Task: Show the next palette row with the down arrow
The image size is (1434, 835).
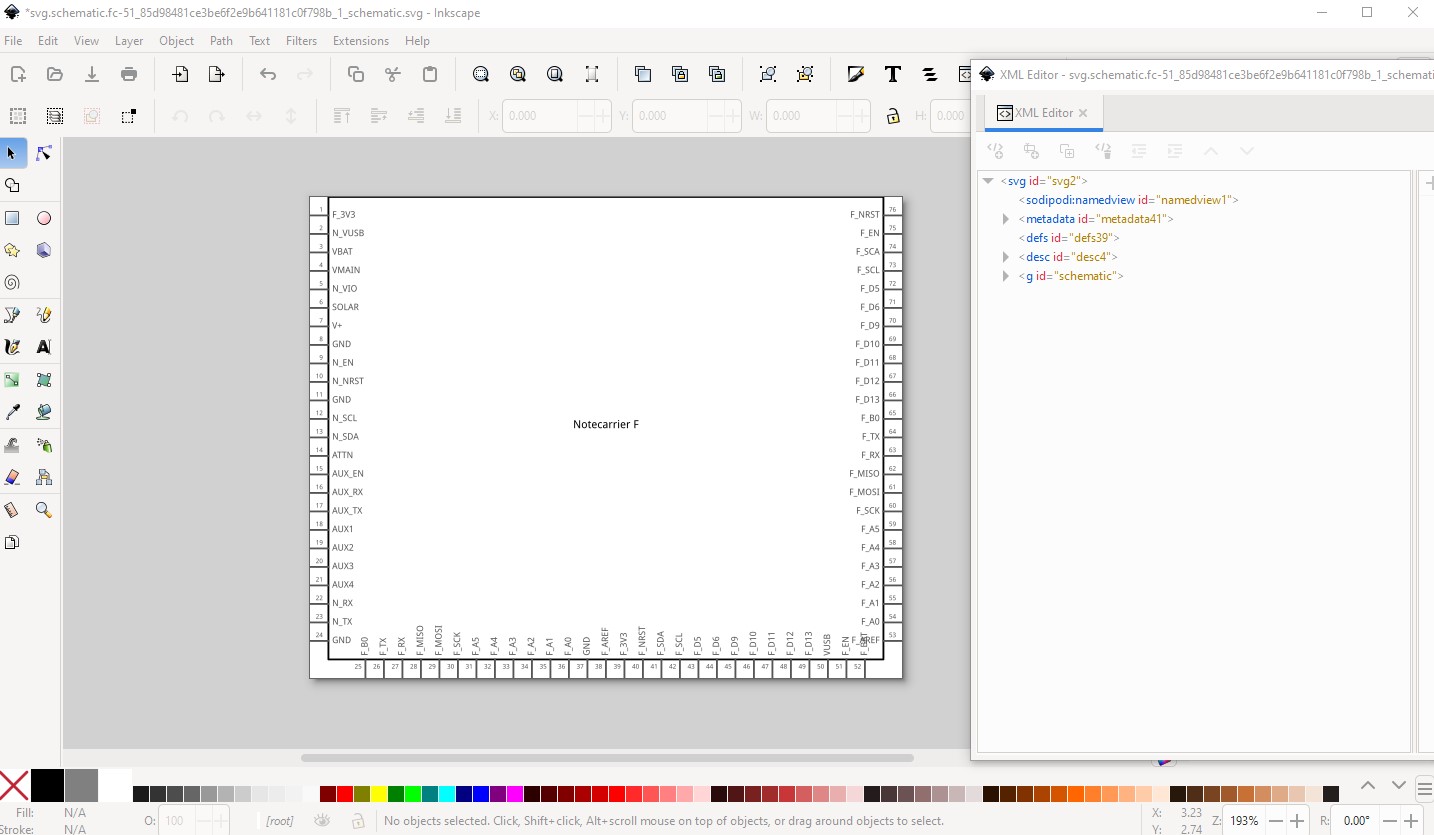Action: click(1399, 786)
